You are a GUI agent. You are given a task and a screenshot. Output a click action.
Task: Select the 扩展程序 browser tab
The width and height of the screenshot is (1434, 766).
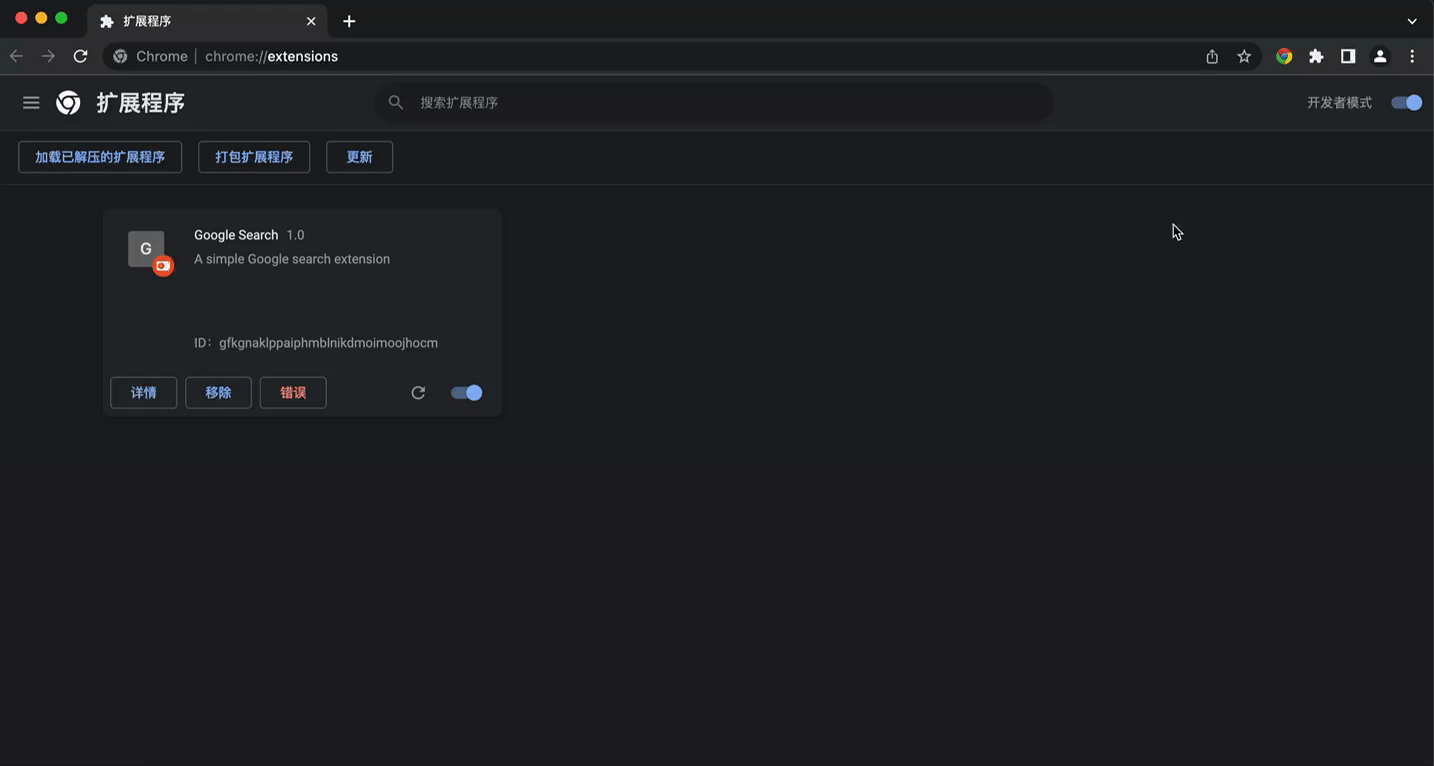[207, 21]
